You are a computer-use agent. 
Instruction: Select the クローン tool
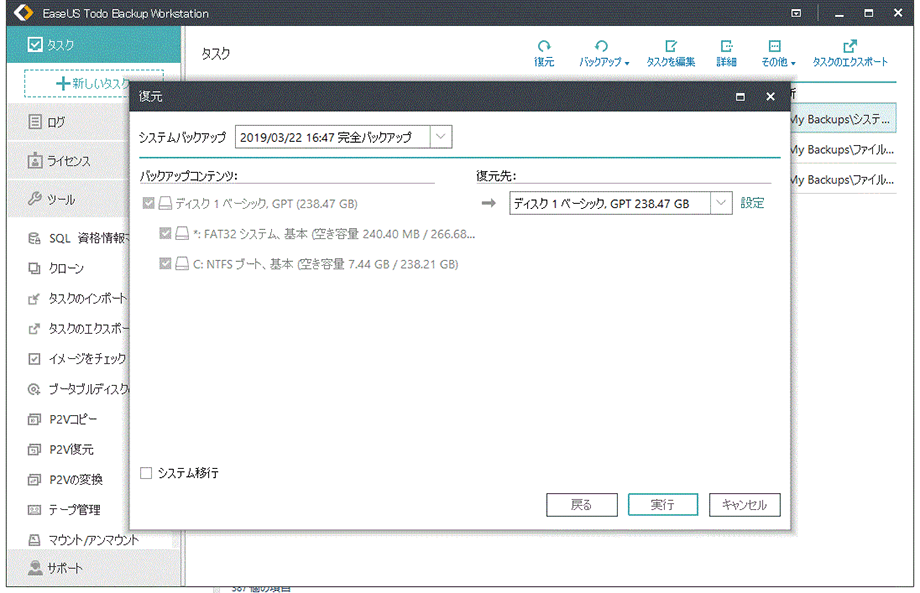pos(56,268)
